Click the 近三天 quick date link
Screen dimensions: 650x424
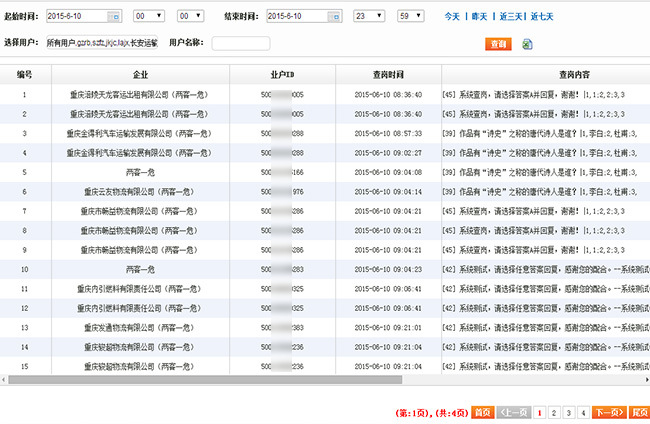coord(511,17)
